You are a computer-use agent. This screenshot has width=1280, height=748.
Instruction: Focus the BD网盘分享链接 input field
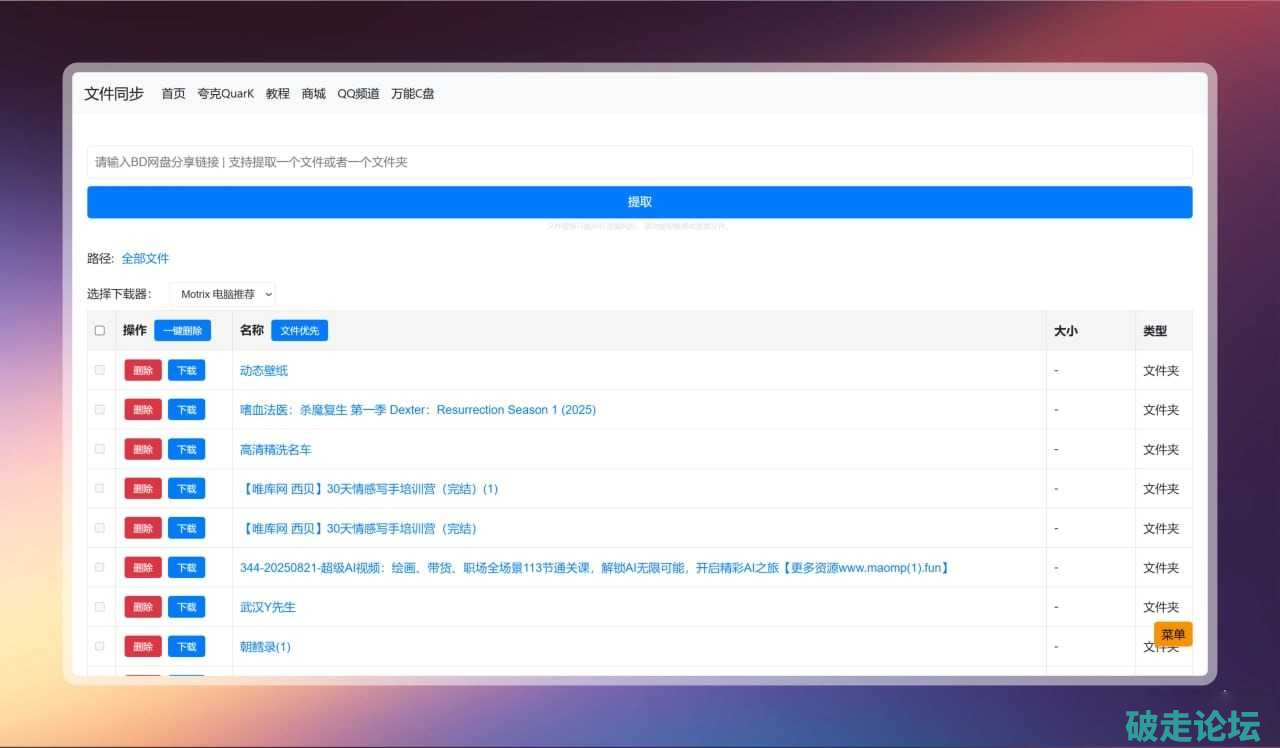pos(640,162)
